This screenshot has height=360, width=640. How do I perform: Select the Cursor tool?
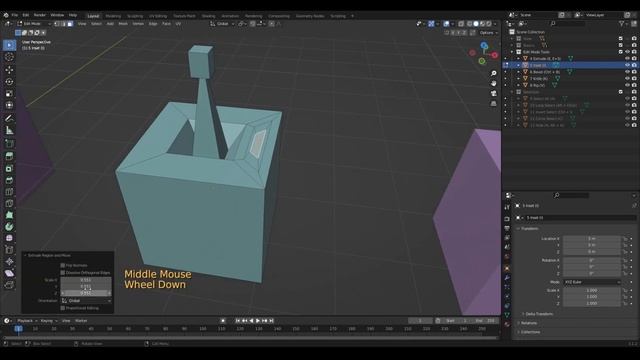coord(9,58)
